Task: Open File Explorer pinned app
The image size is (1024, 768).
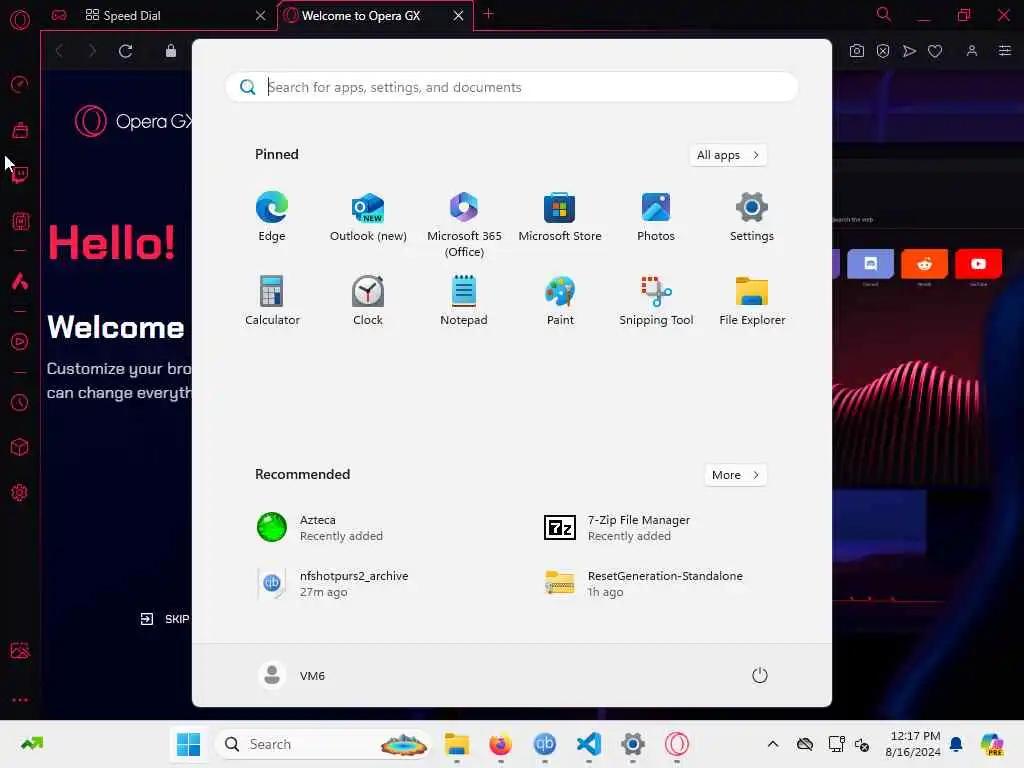Action: point(752,300)
